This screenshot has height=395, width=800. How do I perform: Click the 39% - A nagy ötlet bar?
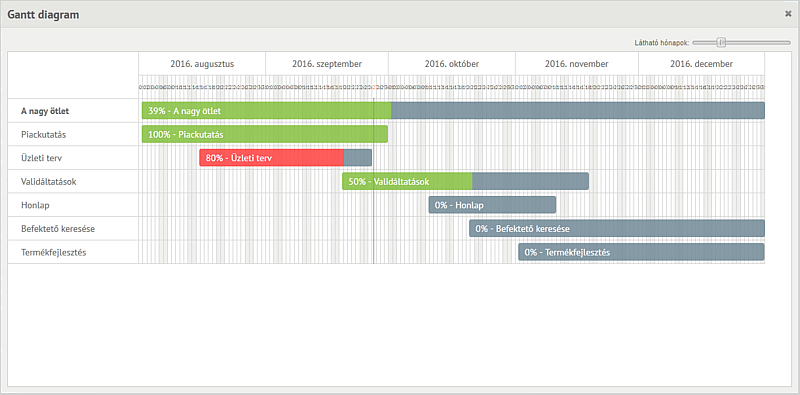(453, 111)
